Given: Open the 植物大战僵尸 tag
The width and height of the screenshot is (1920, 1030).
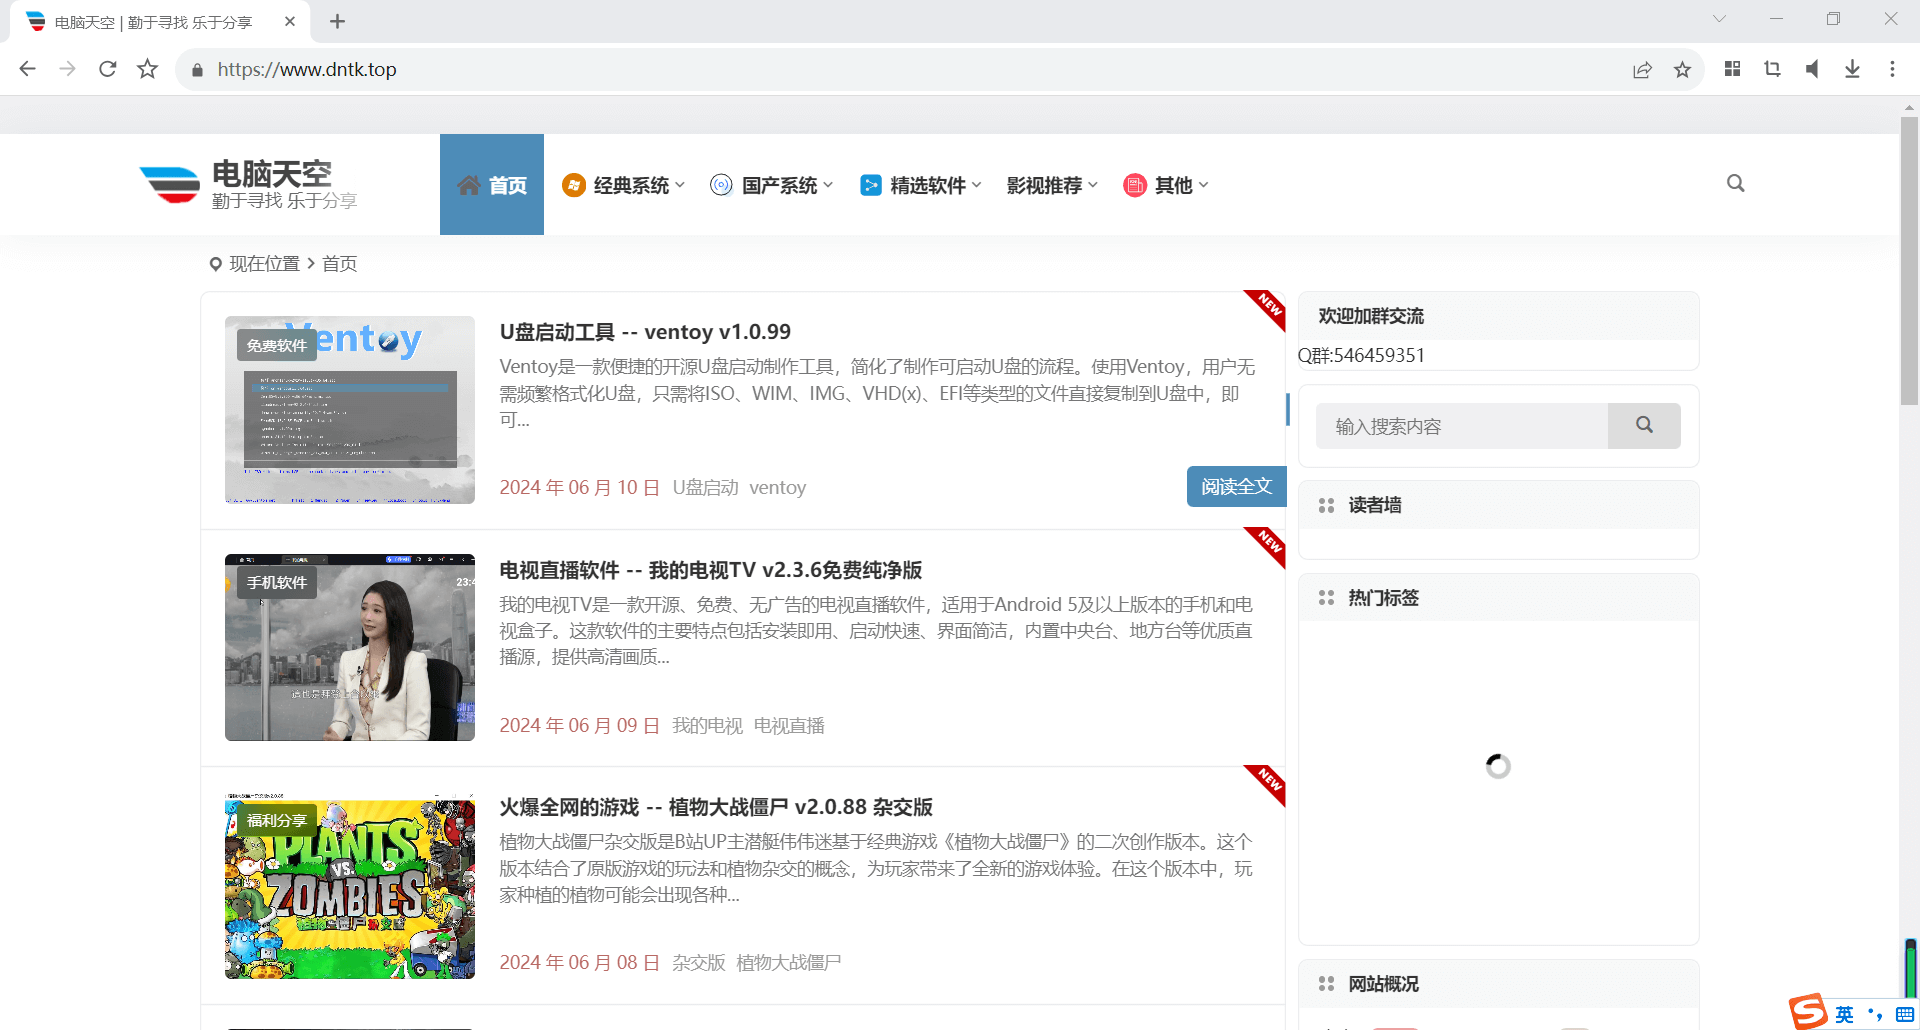Looking at the screenshot, I should tap(788, 963).
